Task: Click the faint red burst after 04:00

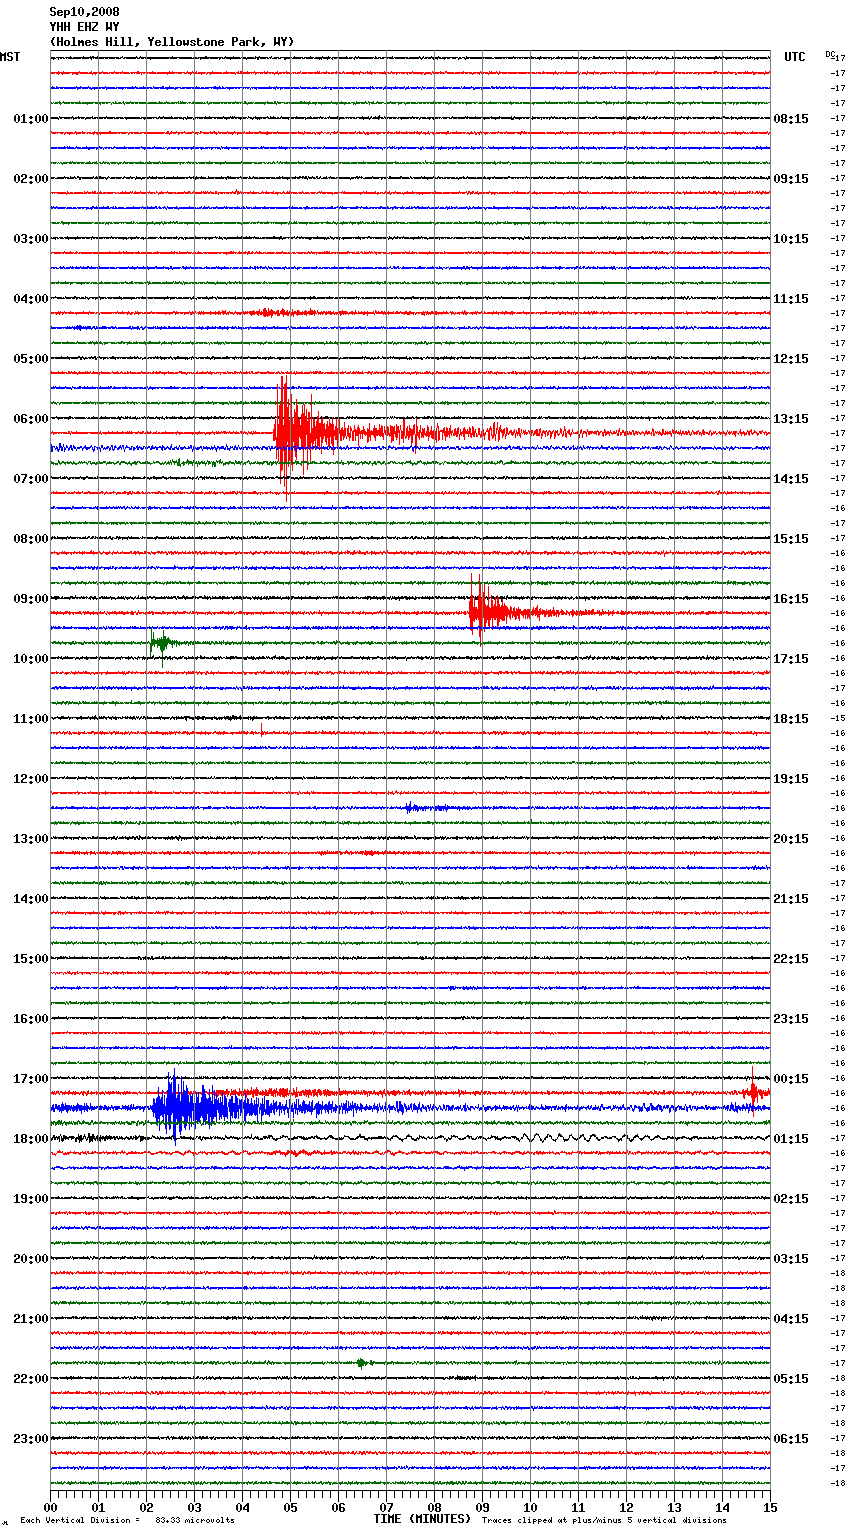Action: click(283, 313)
